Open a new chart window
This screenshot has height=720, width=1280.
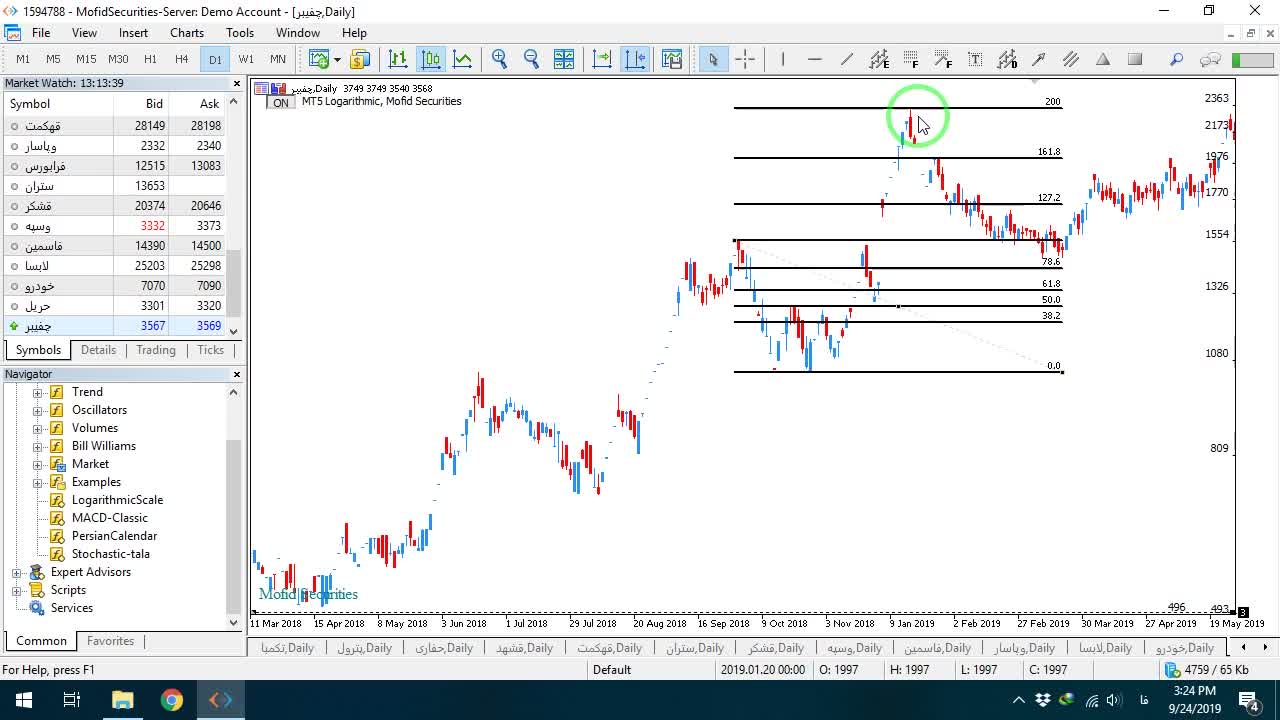click(x=319, y=59)
